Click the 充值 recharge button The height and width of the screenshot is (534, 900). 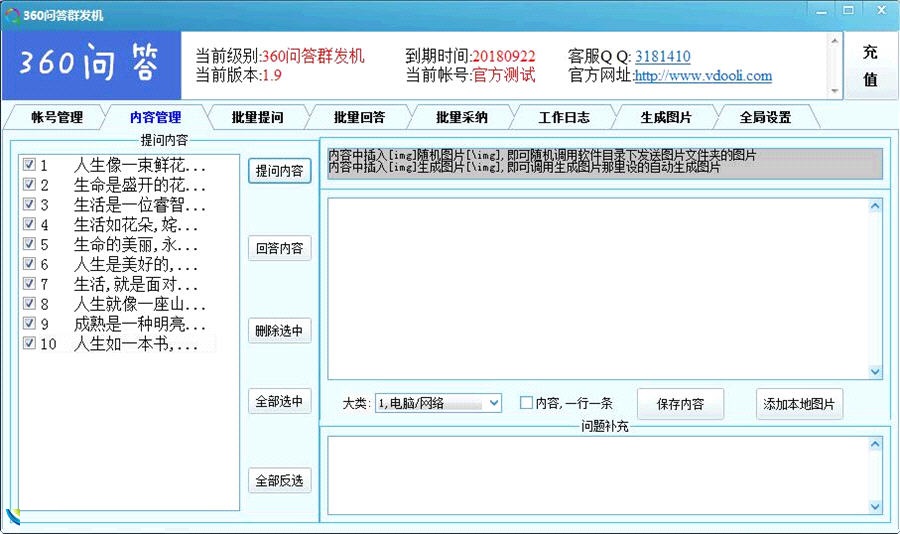pos(870,65)
